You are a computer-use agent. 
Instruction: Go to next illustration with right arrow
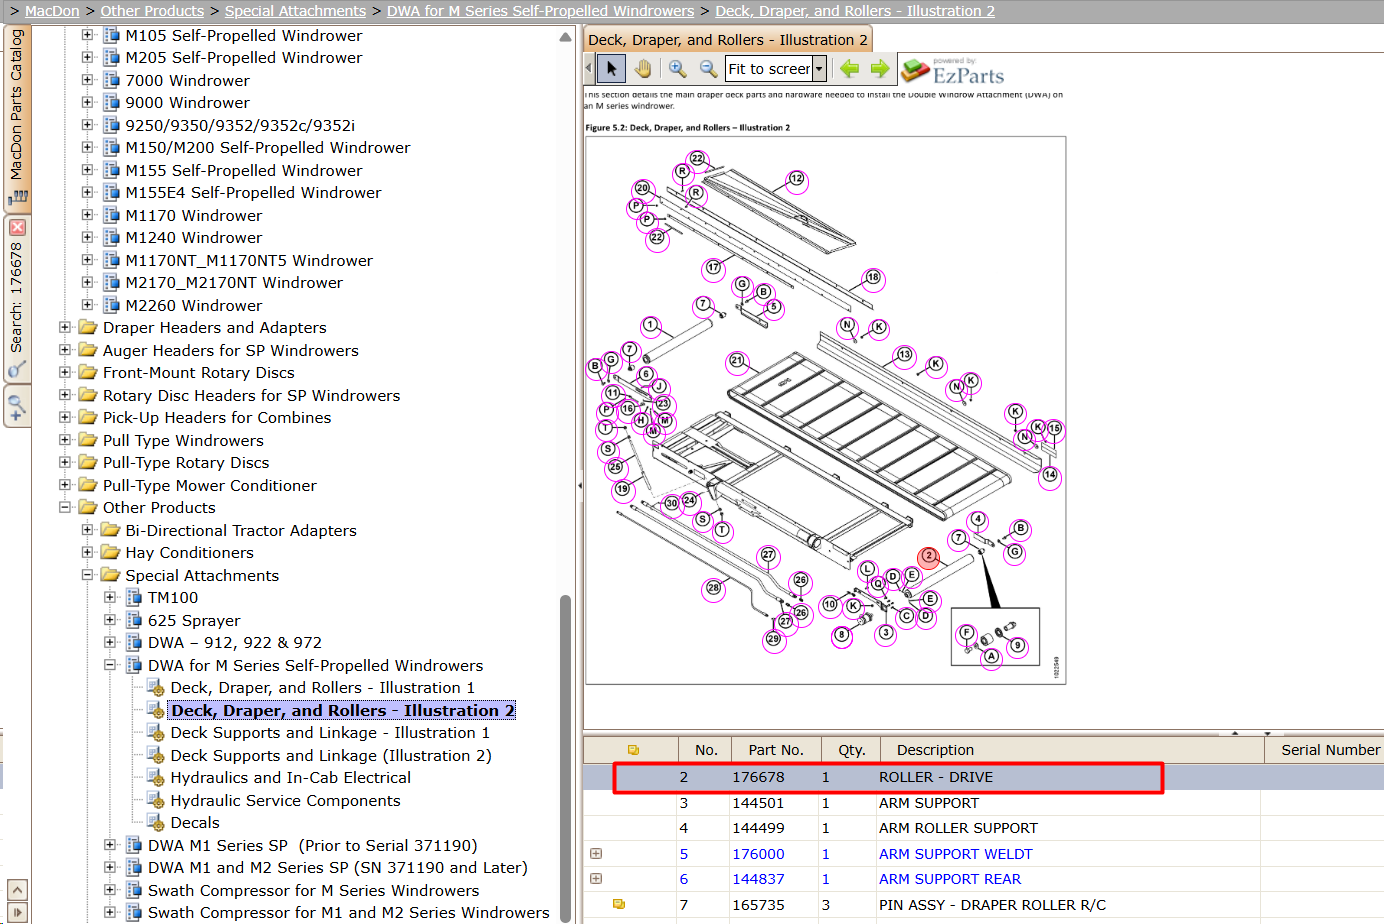tap(880, 69)
